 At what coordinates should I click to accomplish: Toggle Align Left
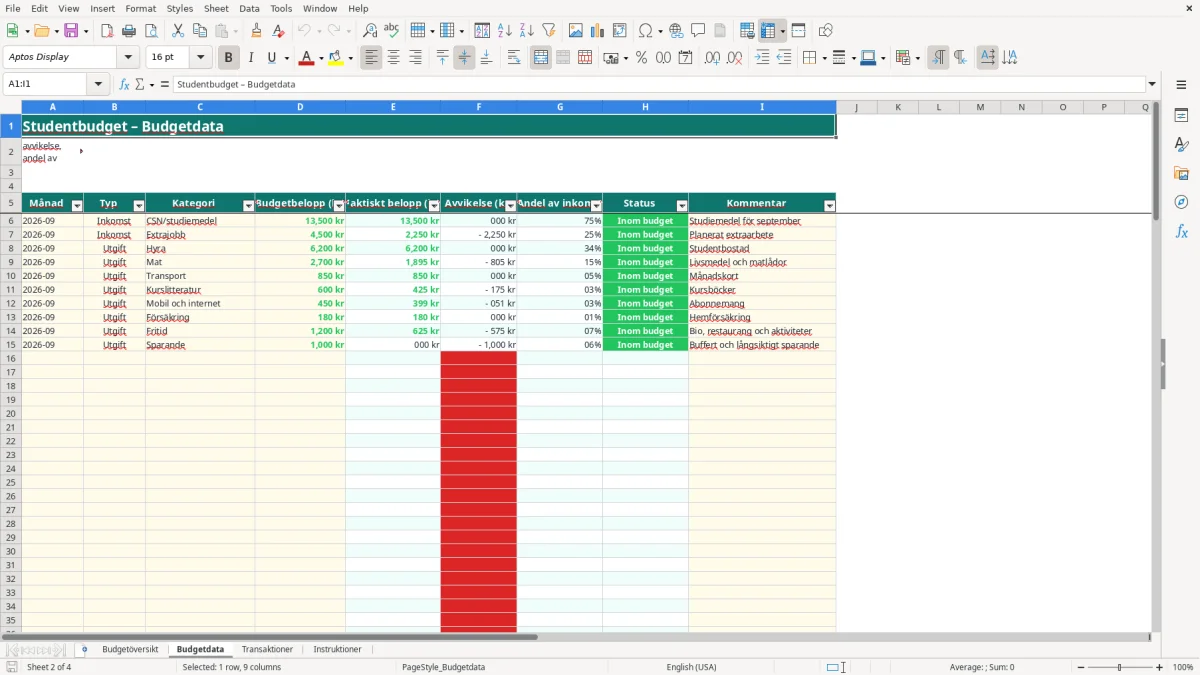(372, 58)
